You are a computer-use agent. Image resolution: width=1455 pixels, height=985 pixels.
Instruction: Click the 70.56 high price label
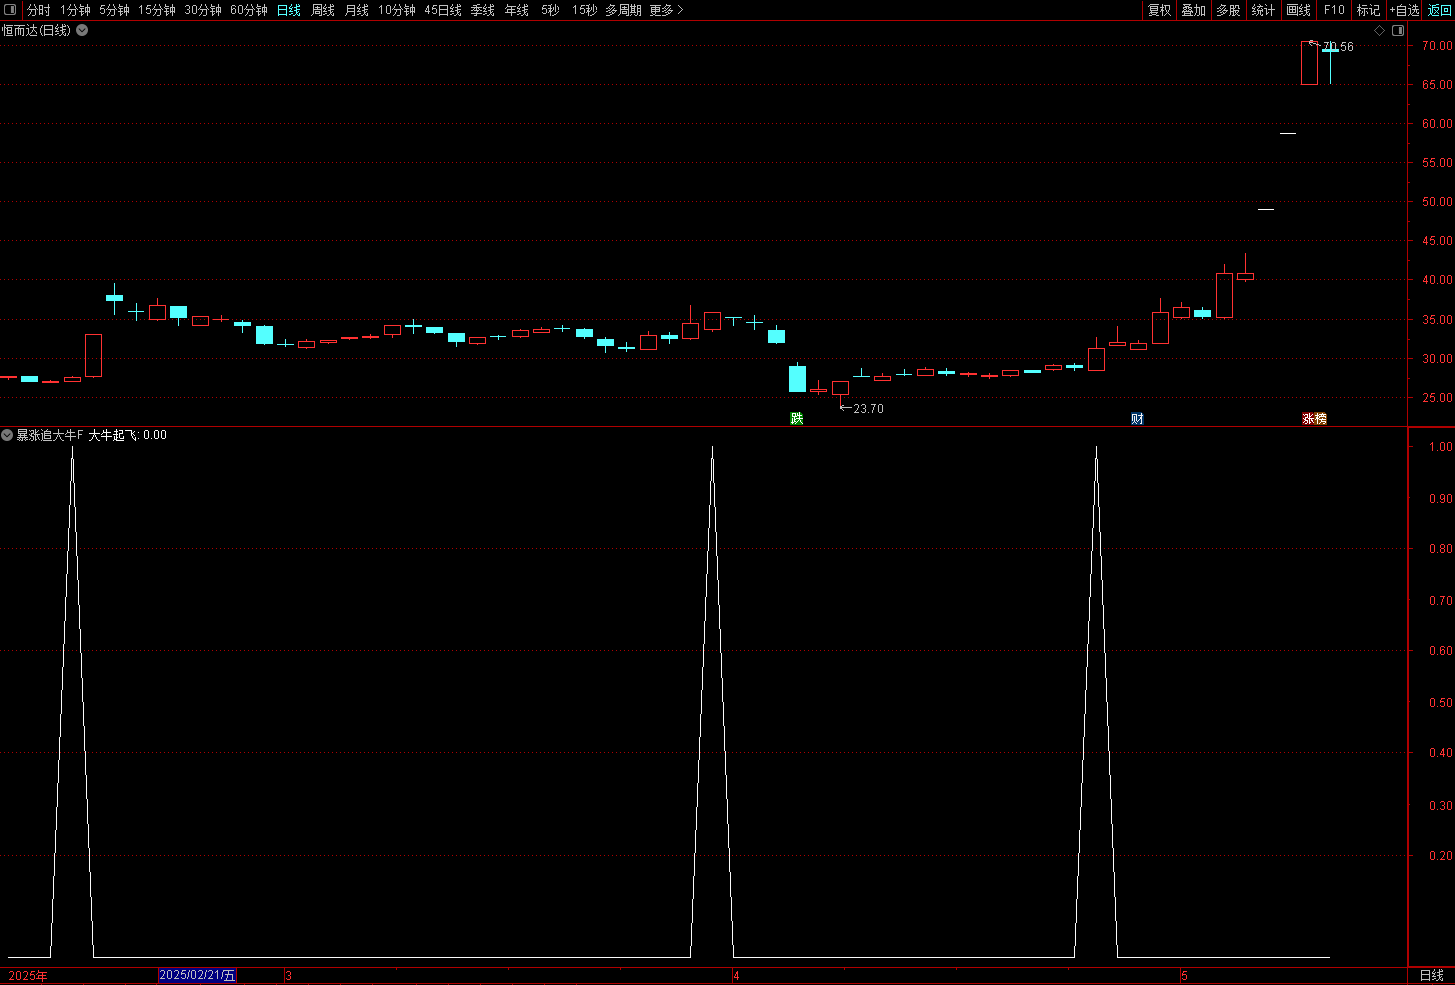coord(1338,47)
